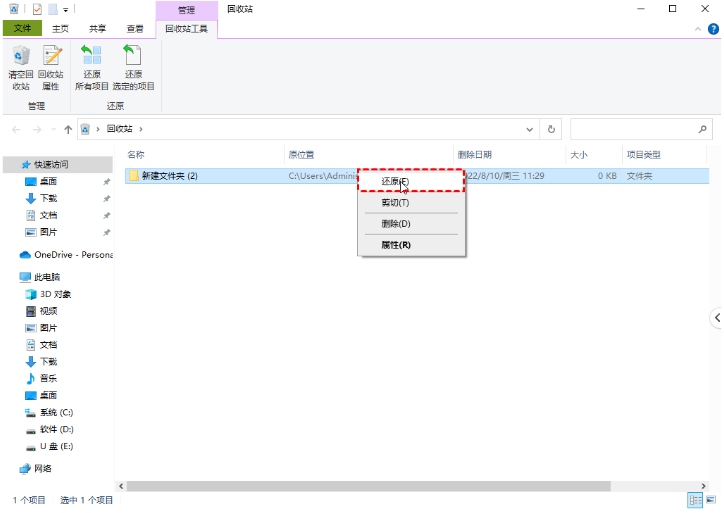724x513 pixels.
Task: Choose 属性(R) in the context menu
Action: (411, 245)
